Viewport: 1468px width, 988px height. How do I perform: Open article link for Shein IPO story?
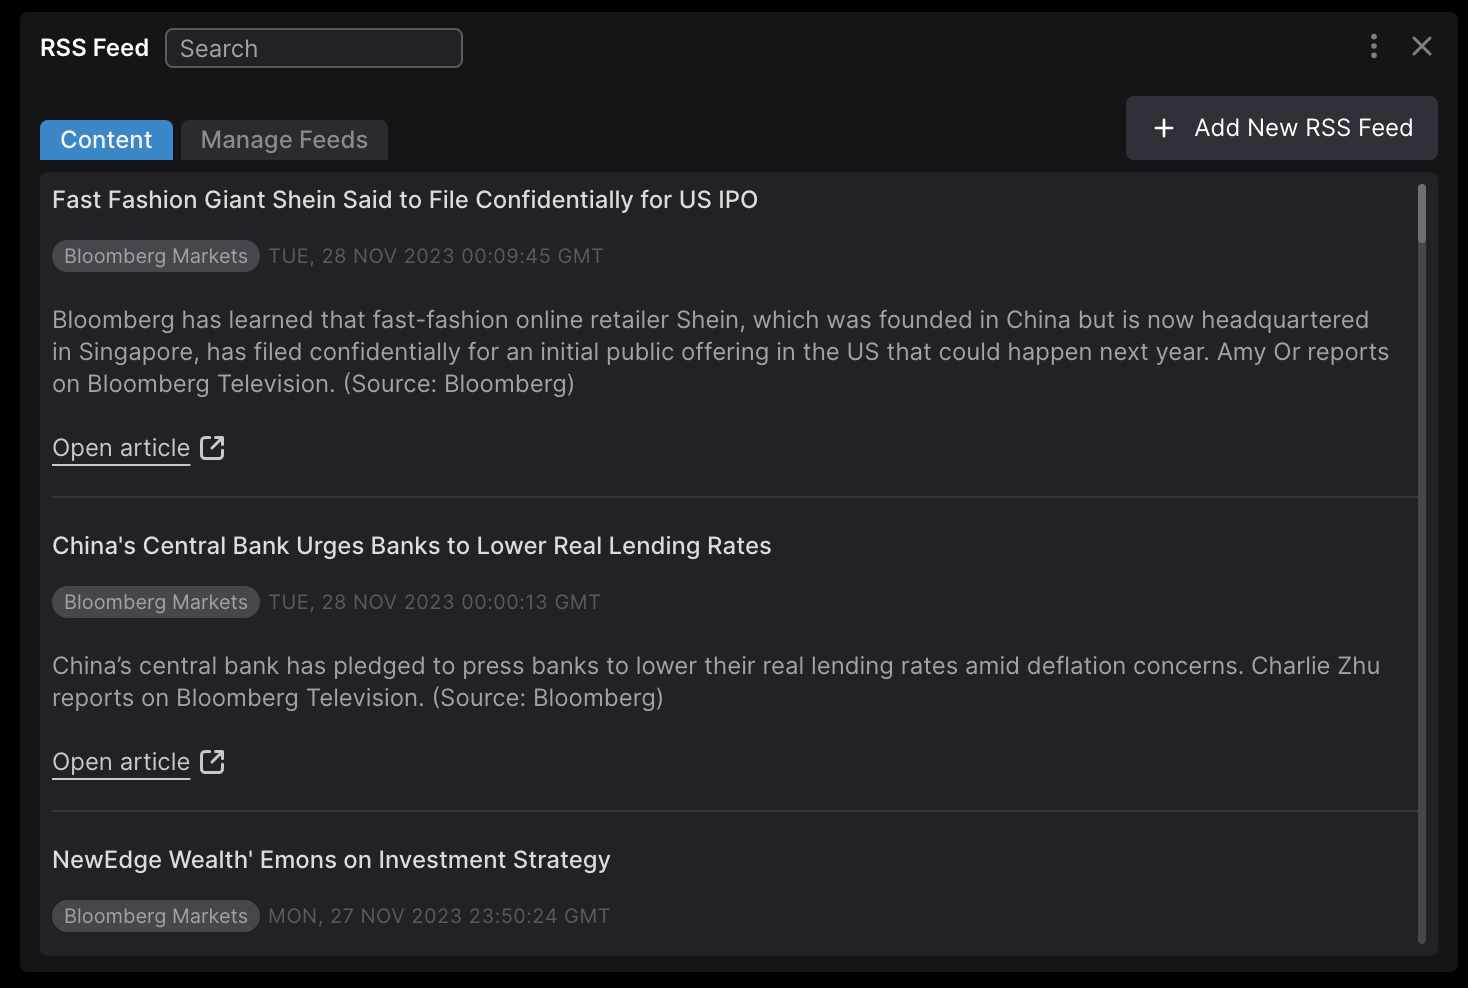[121, 448]
